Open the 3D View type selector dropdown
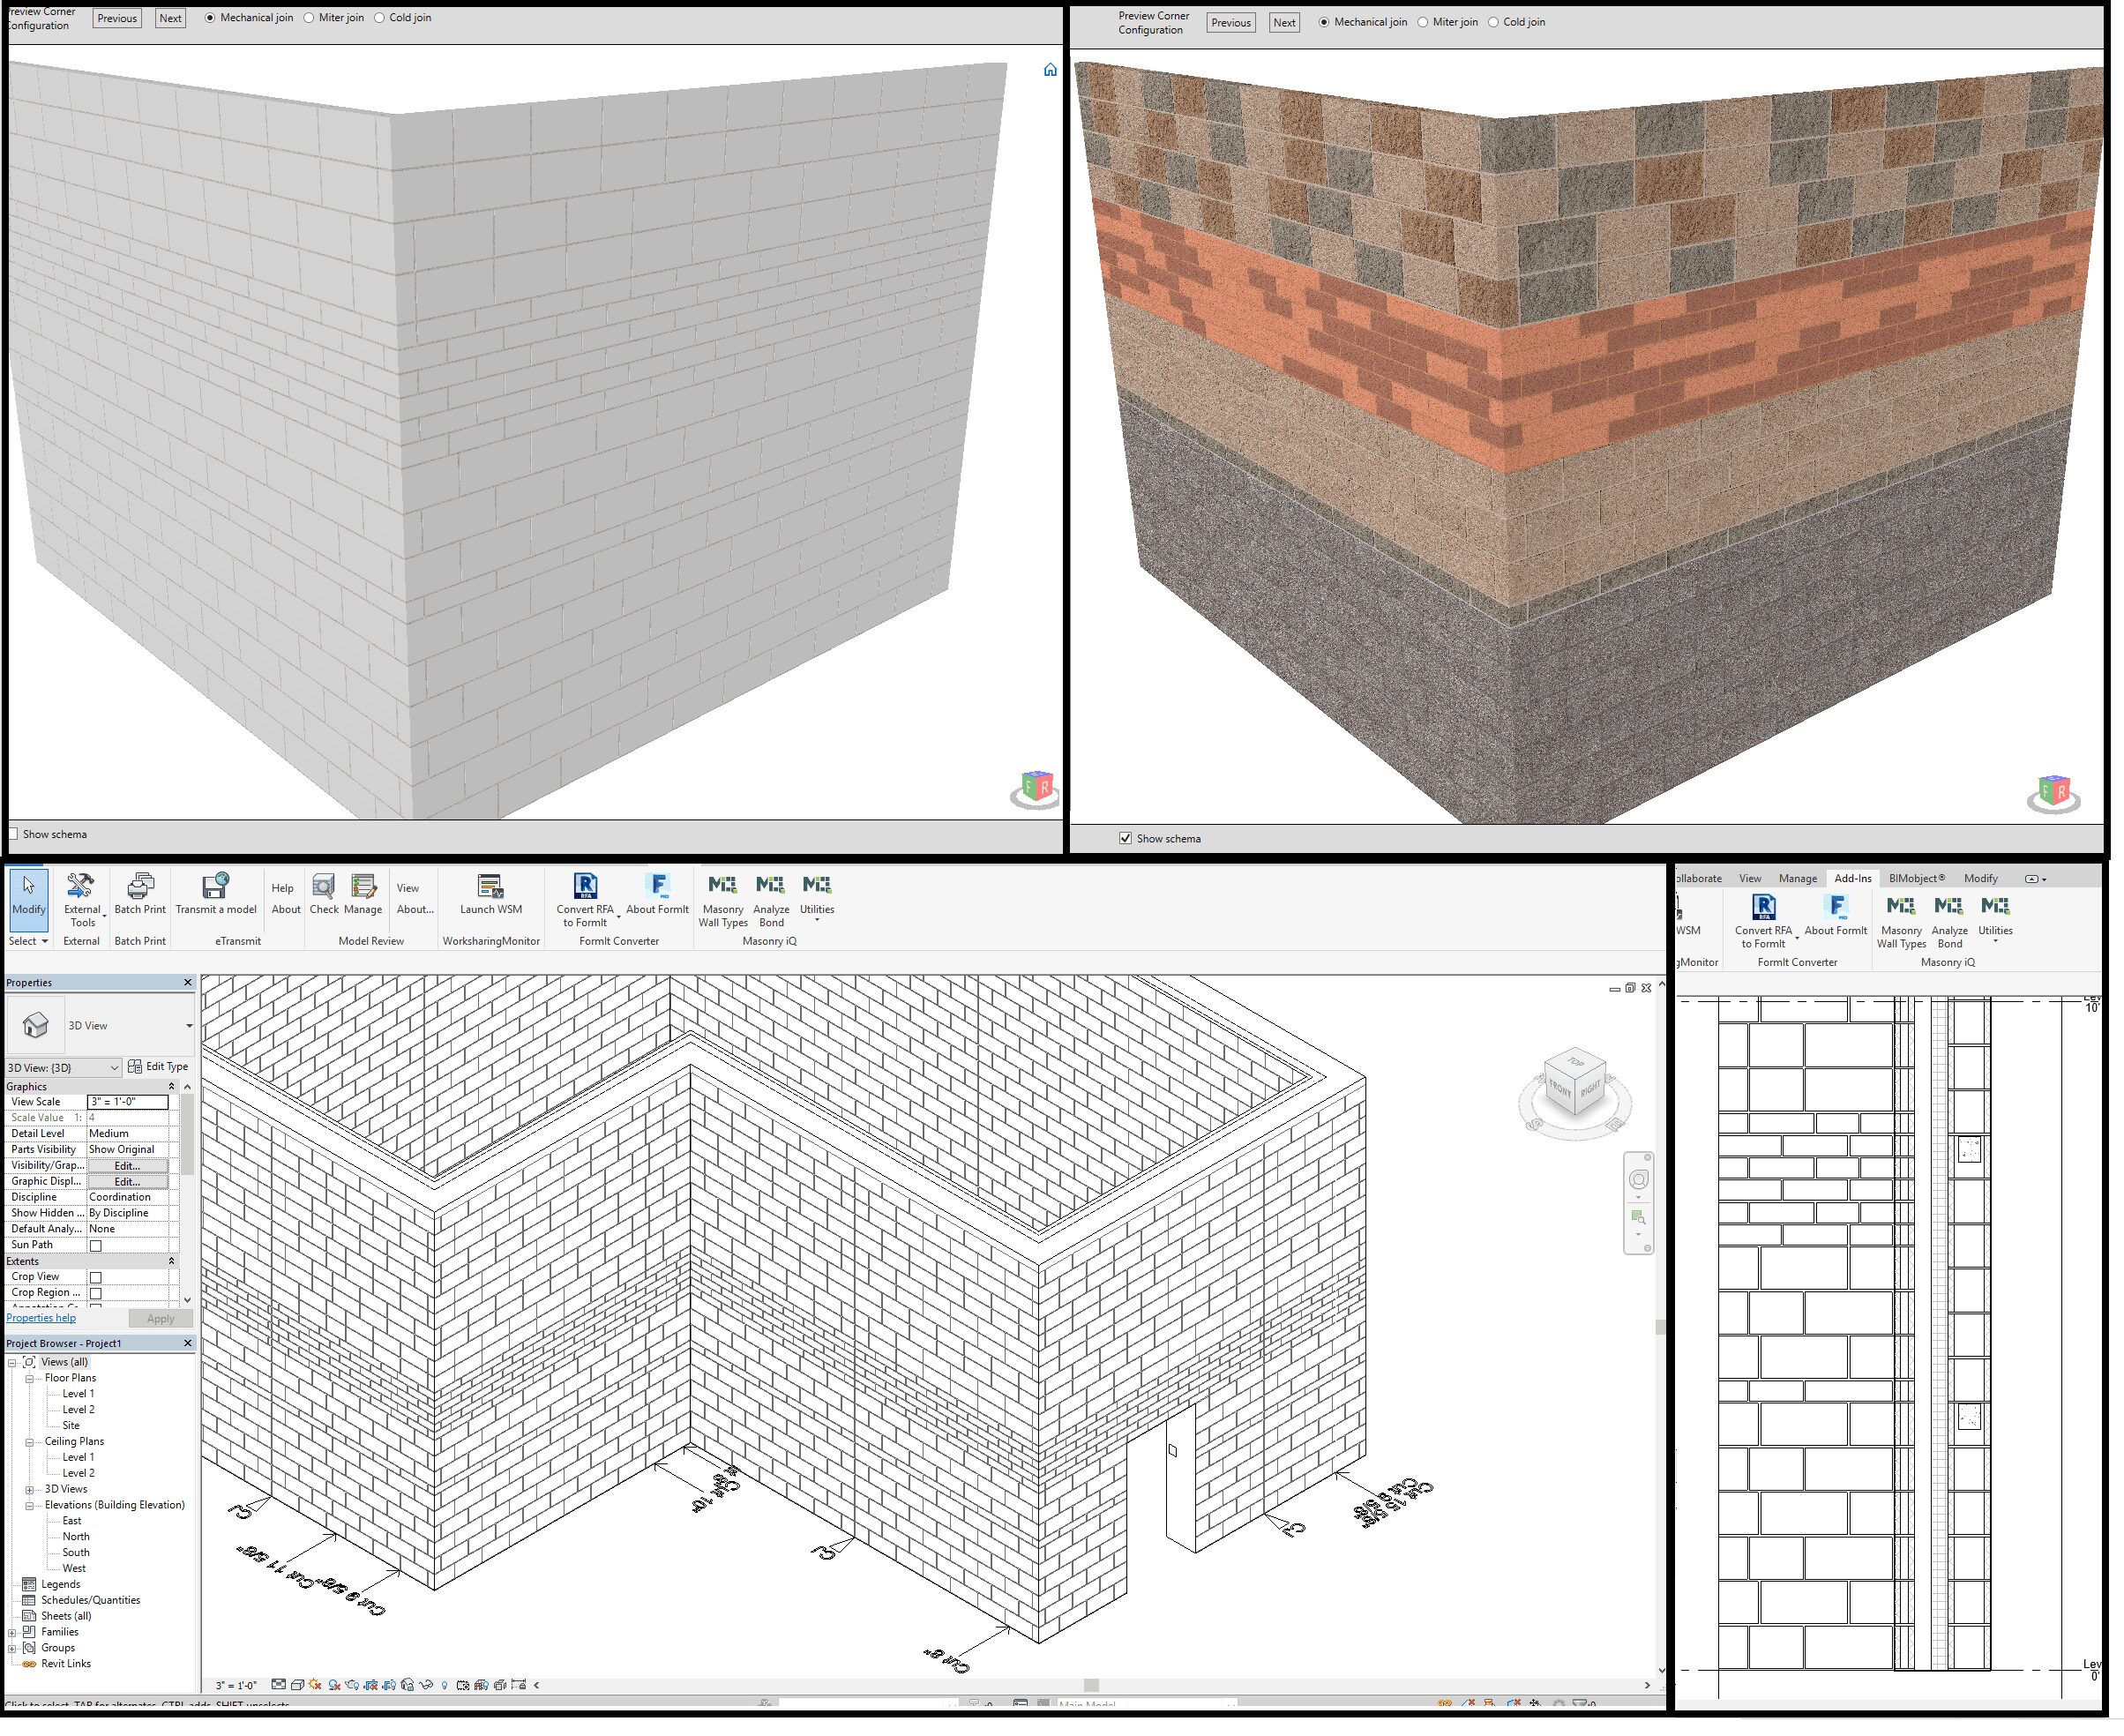The height and width of the screenshot is (1736, 2124). coord(188,1026)
